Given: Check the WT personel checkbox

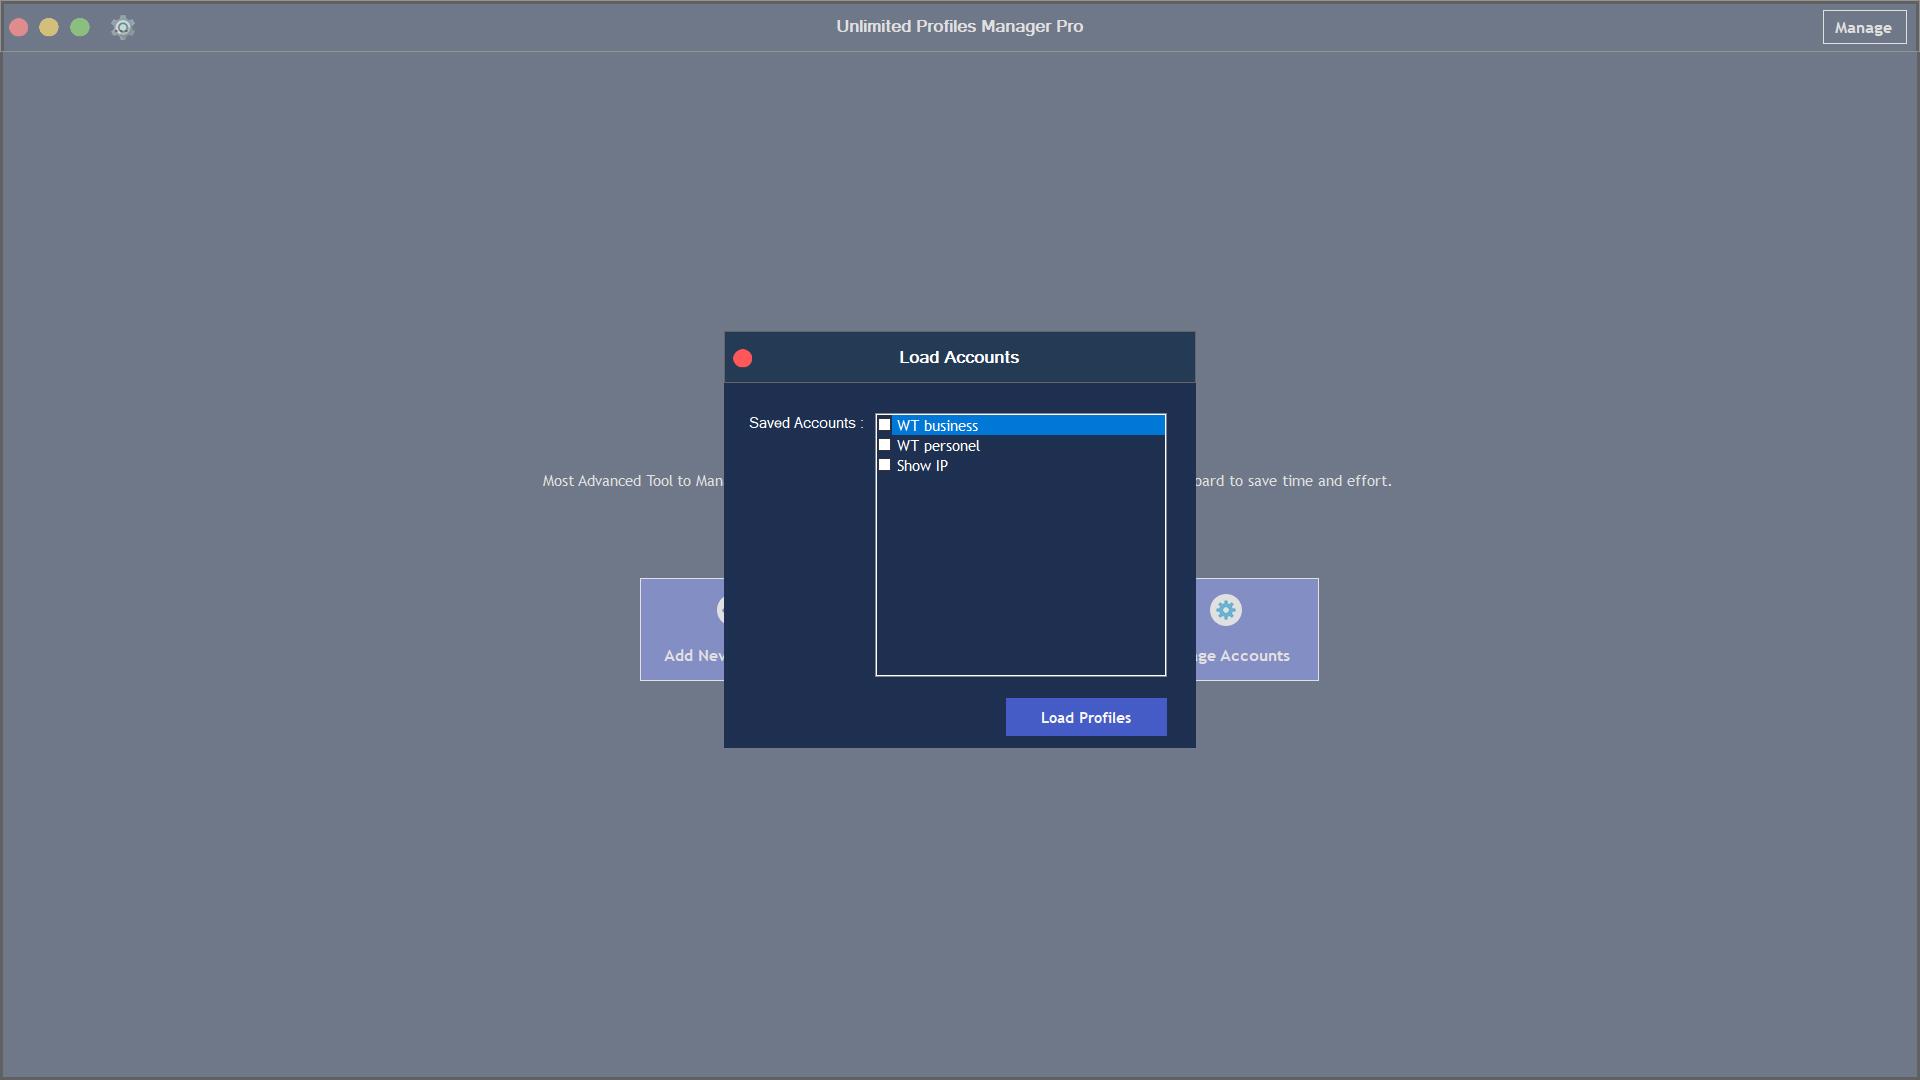Looking at the screenshot, I should (x=884, y=445).
